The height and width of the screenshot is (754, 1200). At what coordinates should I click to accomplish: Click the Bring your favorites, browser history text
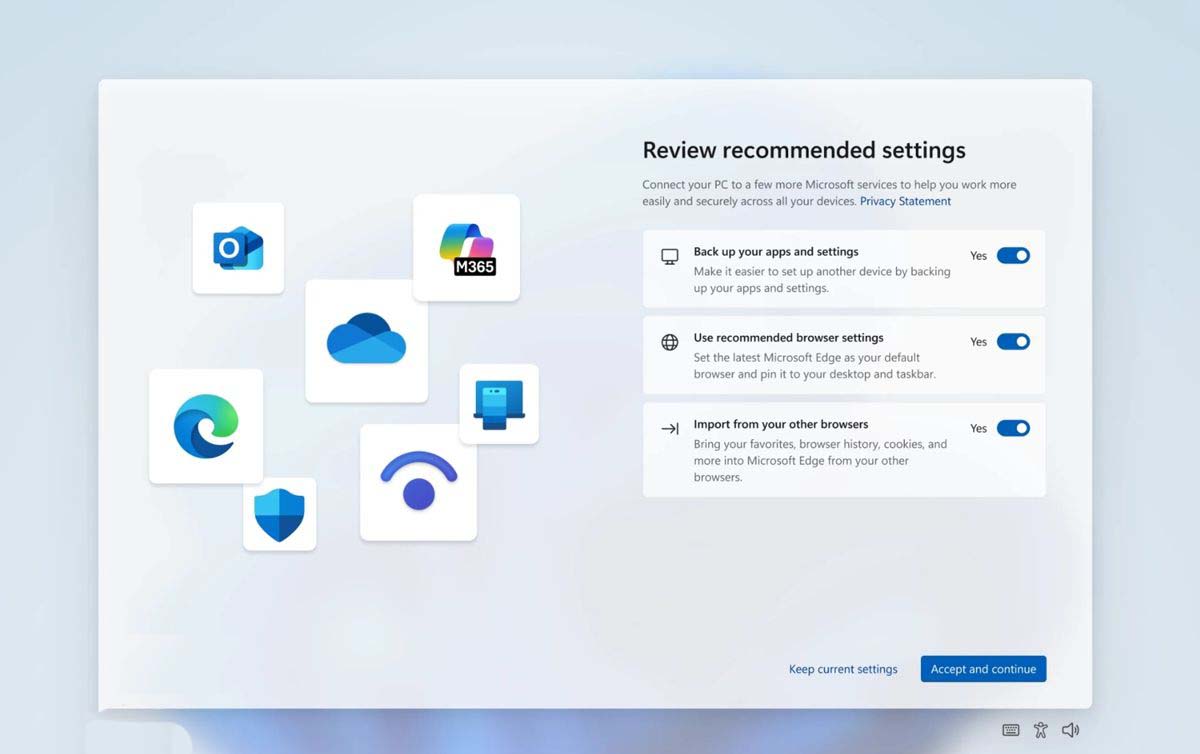point(820,460)
